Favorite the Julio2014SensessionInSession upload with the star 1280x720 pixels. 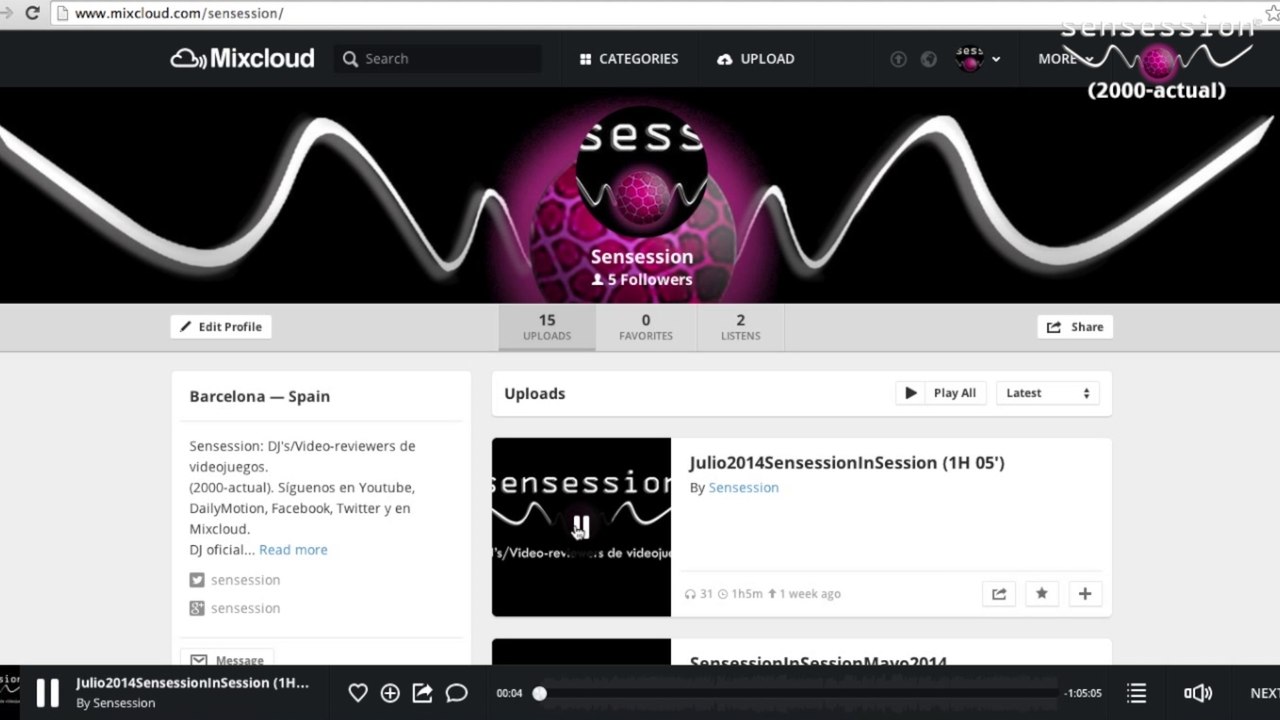pos(1042,594)
